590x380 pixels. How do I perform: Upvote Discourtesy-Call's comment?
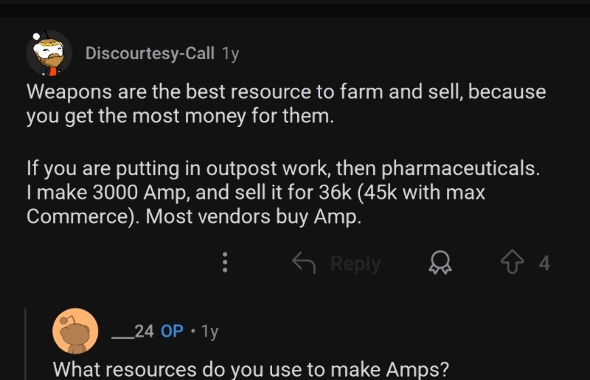(512, 262)
